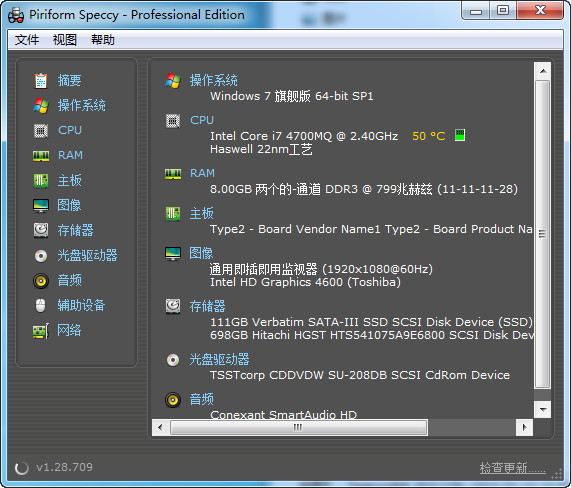571x488 pixels.
Task: Click the Windows 7 旗舰版 64-bit SP1 text
Action: click(292, 97)
